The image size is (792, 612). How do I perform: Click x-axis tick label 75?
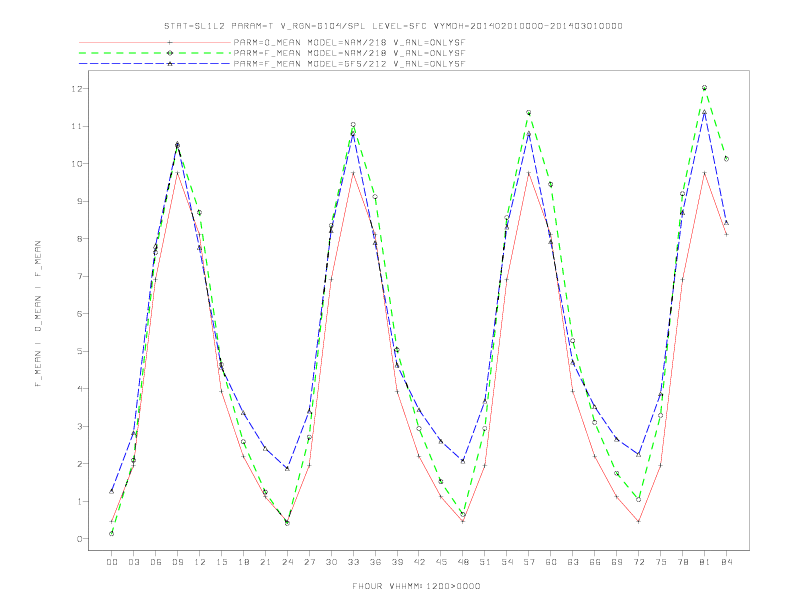click(661, 562)
